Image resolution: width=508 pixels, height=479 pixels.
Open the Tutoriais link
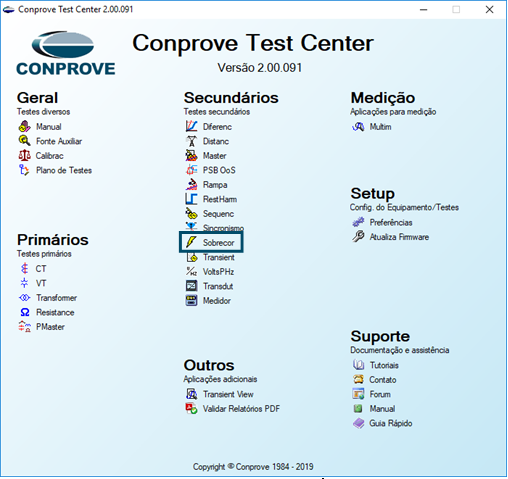point(384,365)
